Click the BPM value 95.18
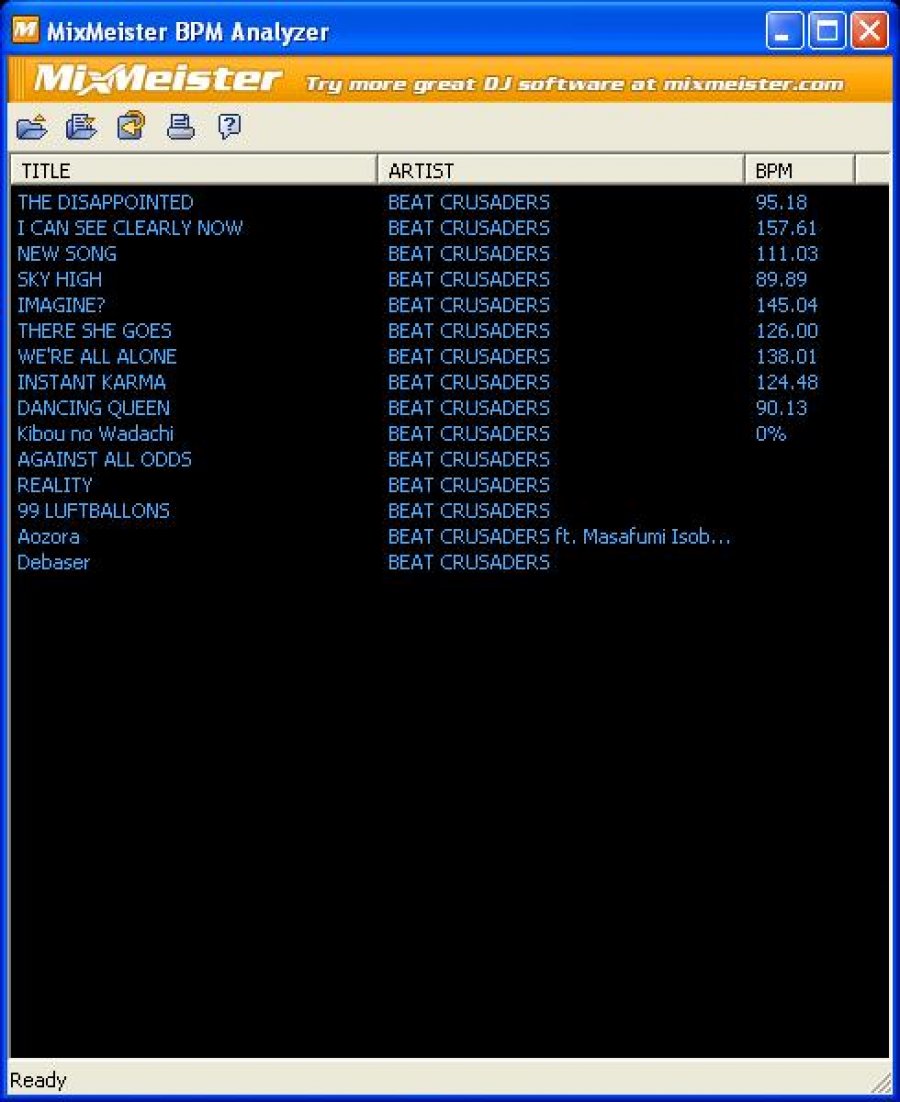Viewport: 900px width, 1102px height. coord(781,202)
